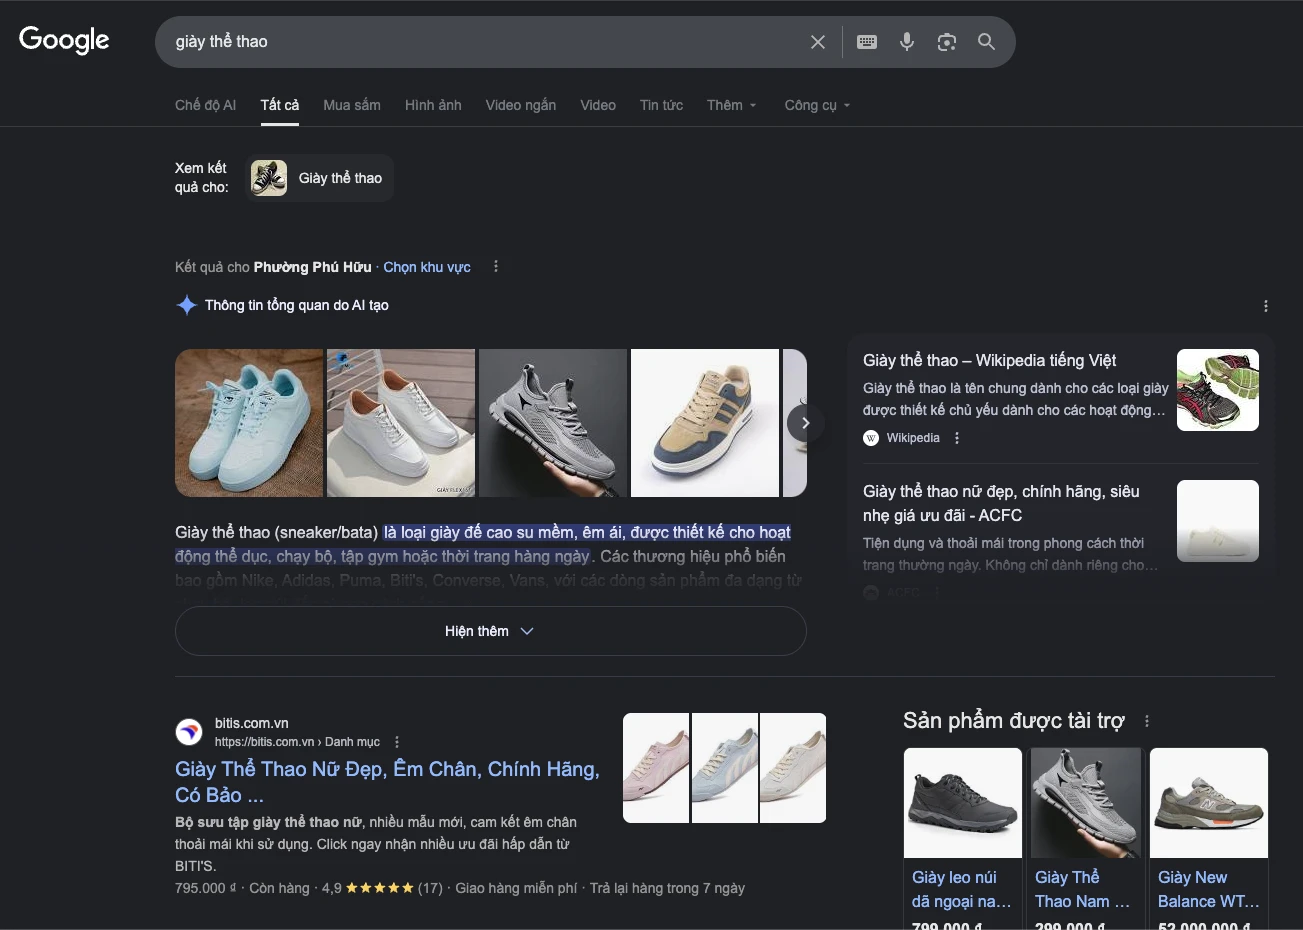Viewport: 1303px width, 930px height.
Task: Click the three-dot menu on bitis.com.vn result
Action: 397,741
